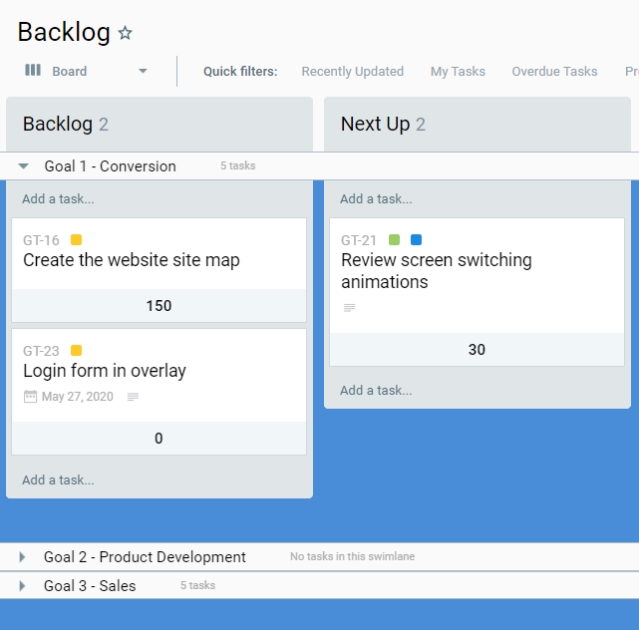Click description icon on GT-21 card
Viewport: 639px width, 630px height.
349,308
